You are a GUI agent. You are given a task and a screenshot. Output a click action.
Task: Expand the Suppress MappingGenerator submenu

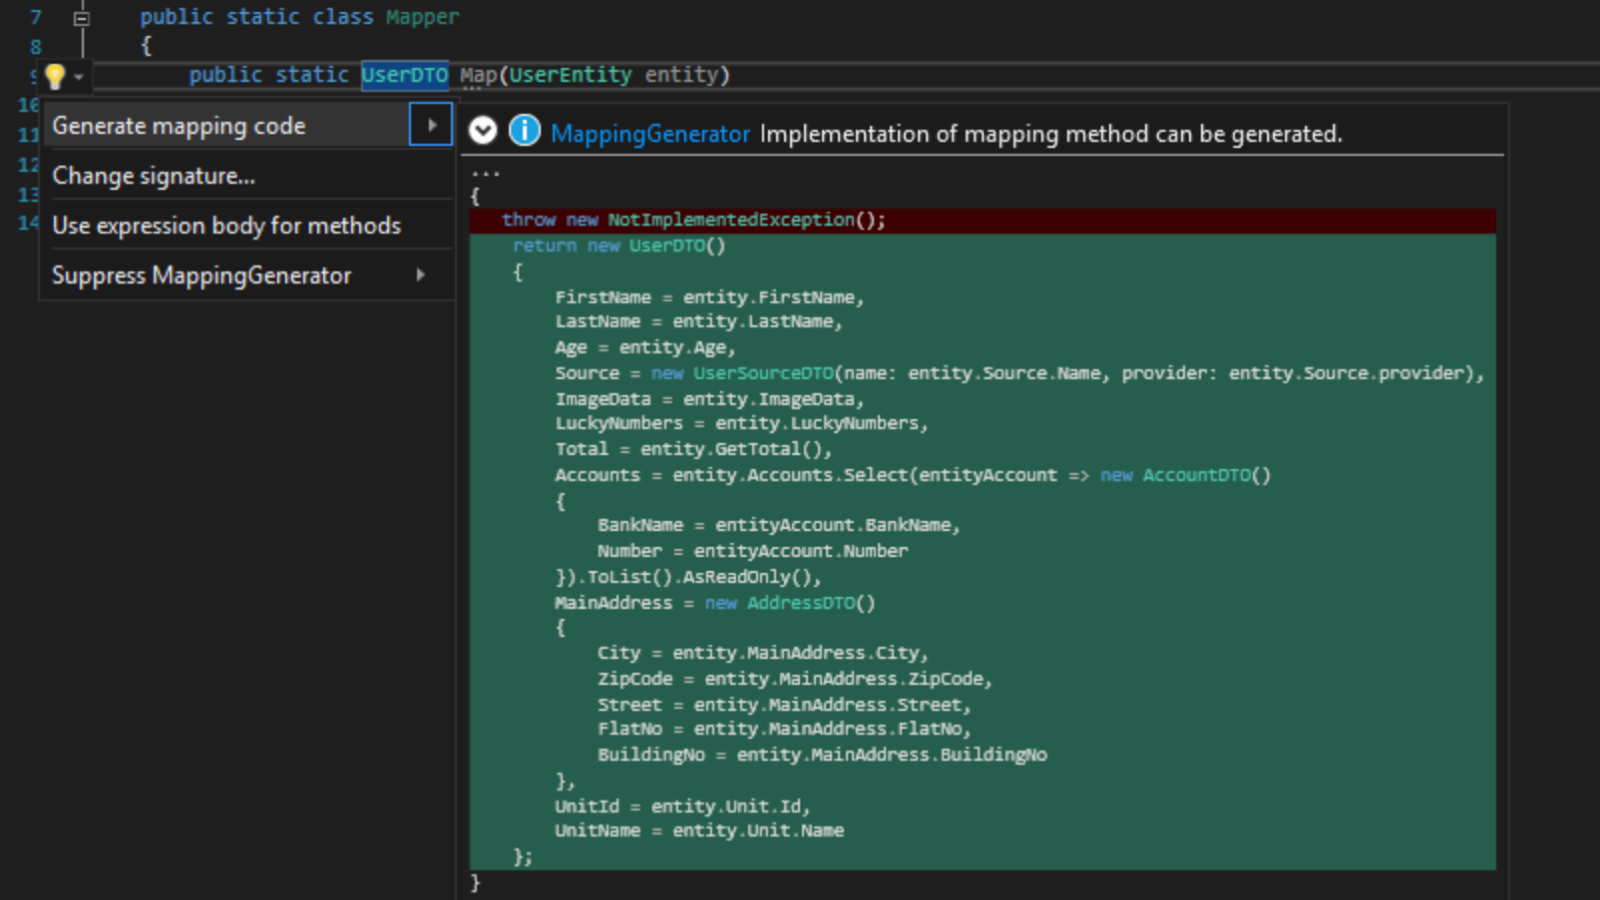(421, 275)
